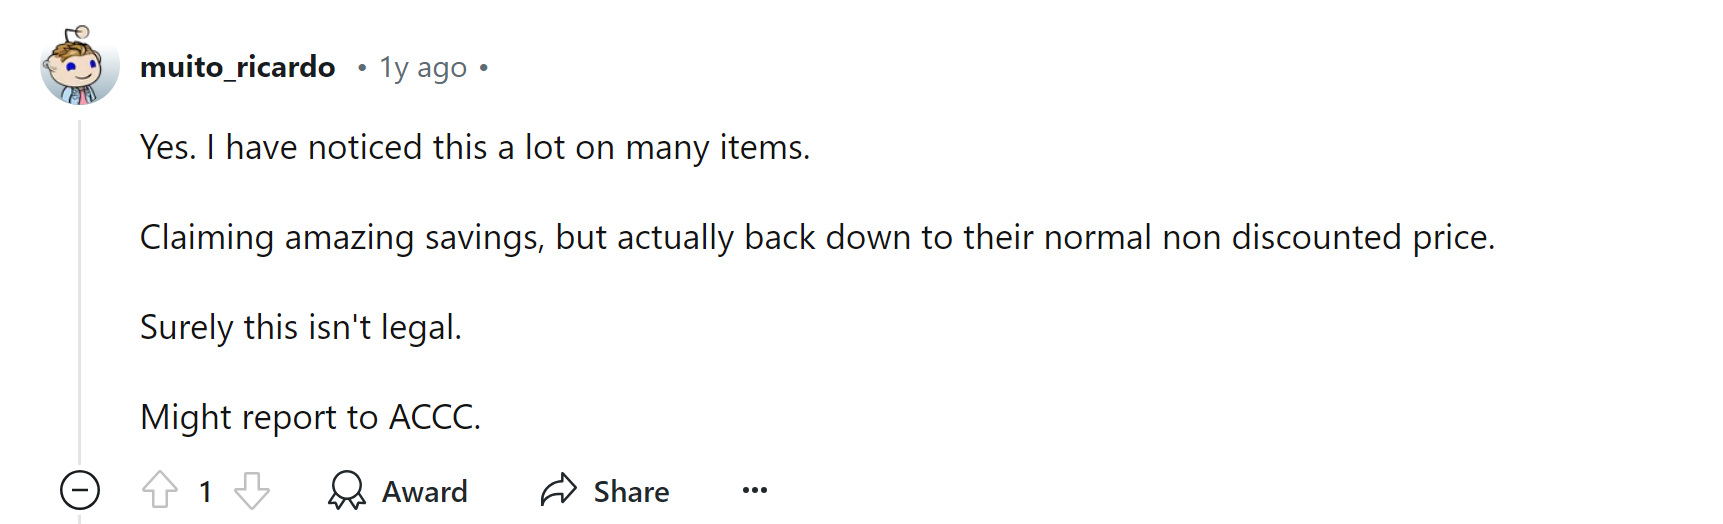
Task: Downvote muito_ricardo's comment
Action: click(252, 490)
